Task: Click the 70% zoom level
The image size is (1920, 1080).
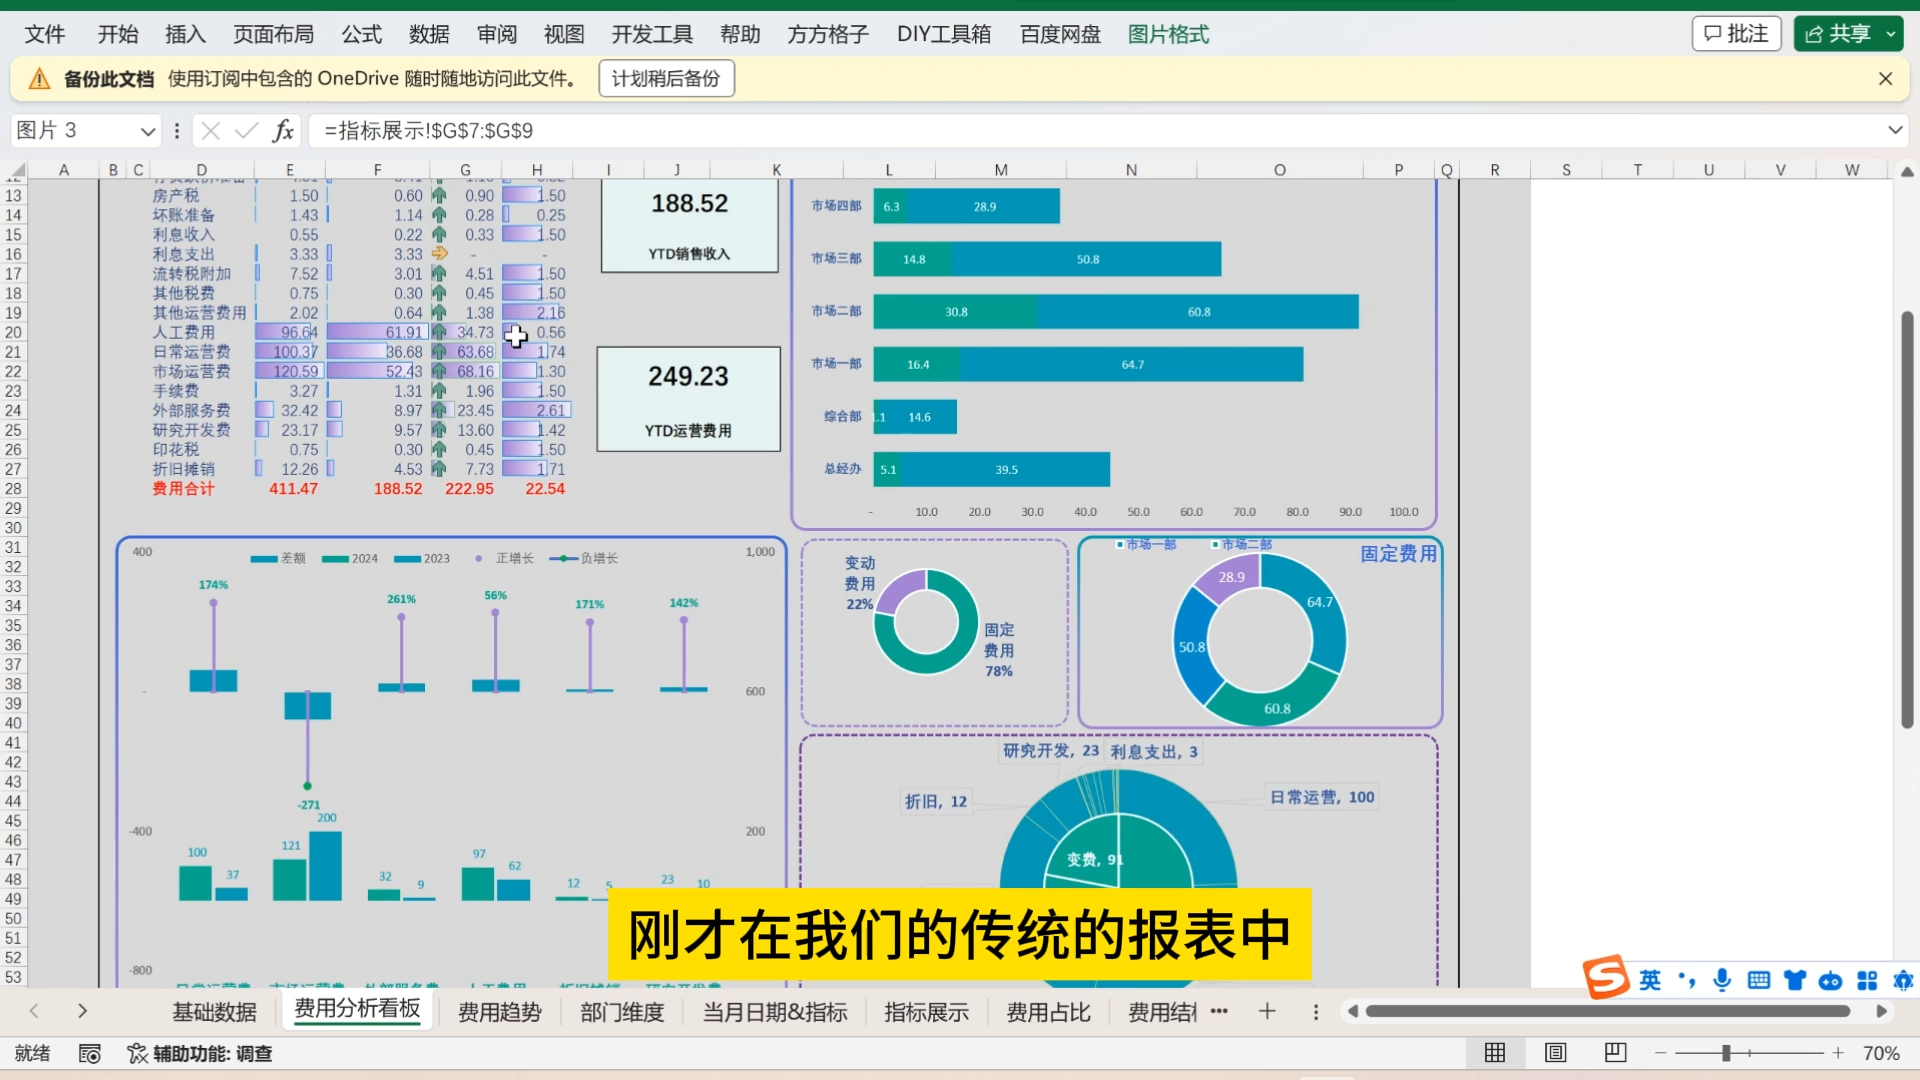Action: pos(1881,1053)
